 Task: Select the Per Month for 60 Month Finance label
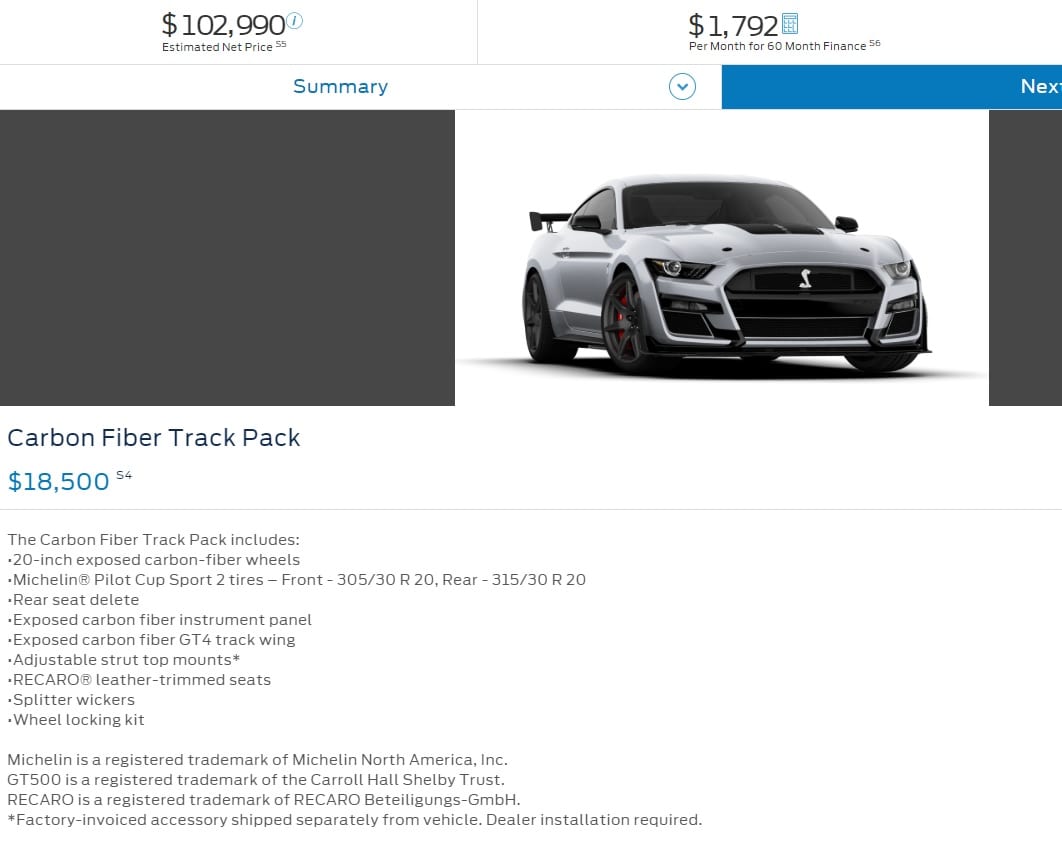click(x=778, y=46)
